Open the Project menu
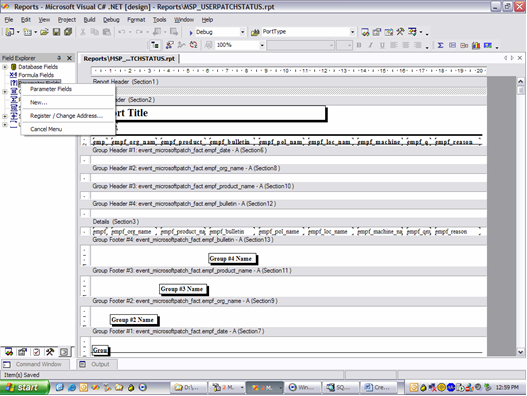The width and height of the screenshot is (527, 396). (x=67, y=20)
